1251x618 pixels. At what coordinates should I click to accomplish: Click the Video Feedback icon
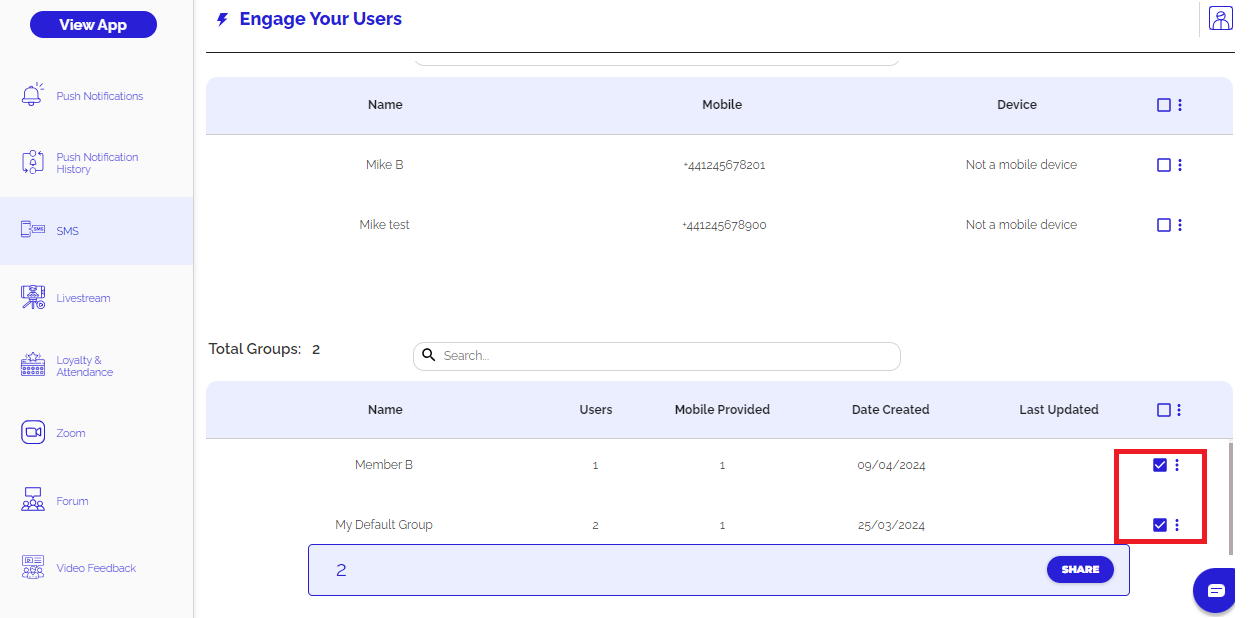[x=33, y=568]
